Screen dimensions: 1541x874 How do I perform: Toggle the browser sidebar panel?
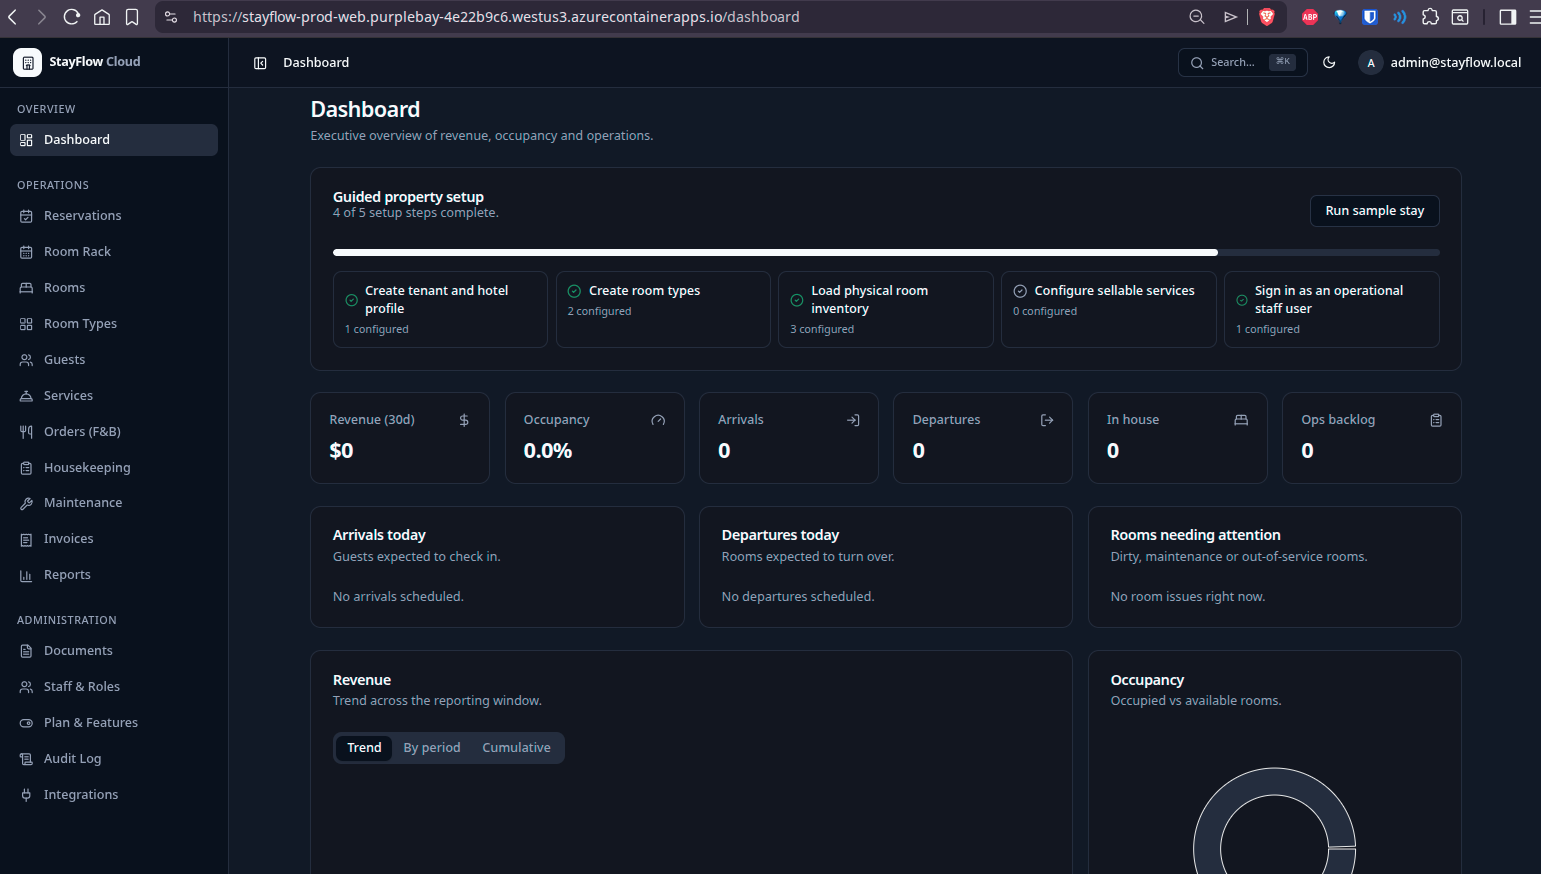1508,17
